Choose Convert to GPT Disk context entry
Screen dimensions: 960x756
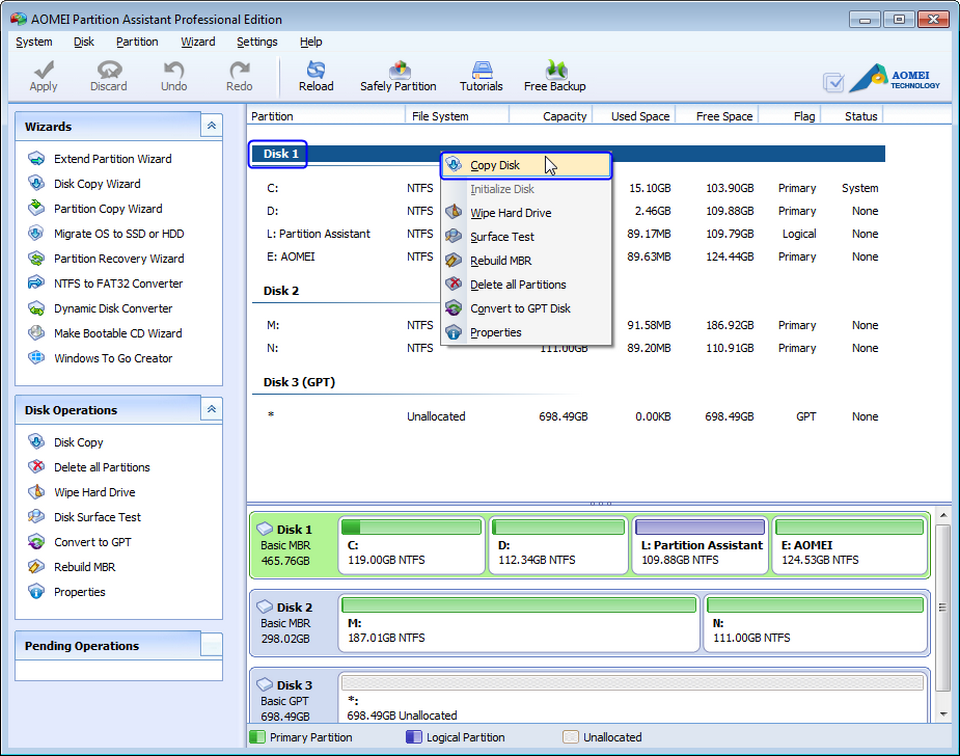coord(527,309)
